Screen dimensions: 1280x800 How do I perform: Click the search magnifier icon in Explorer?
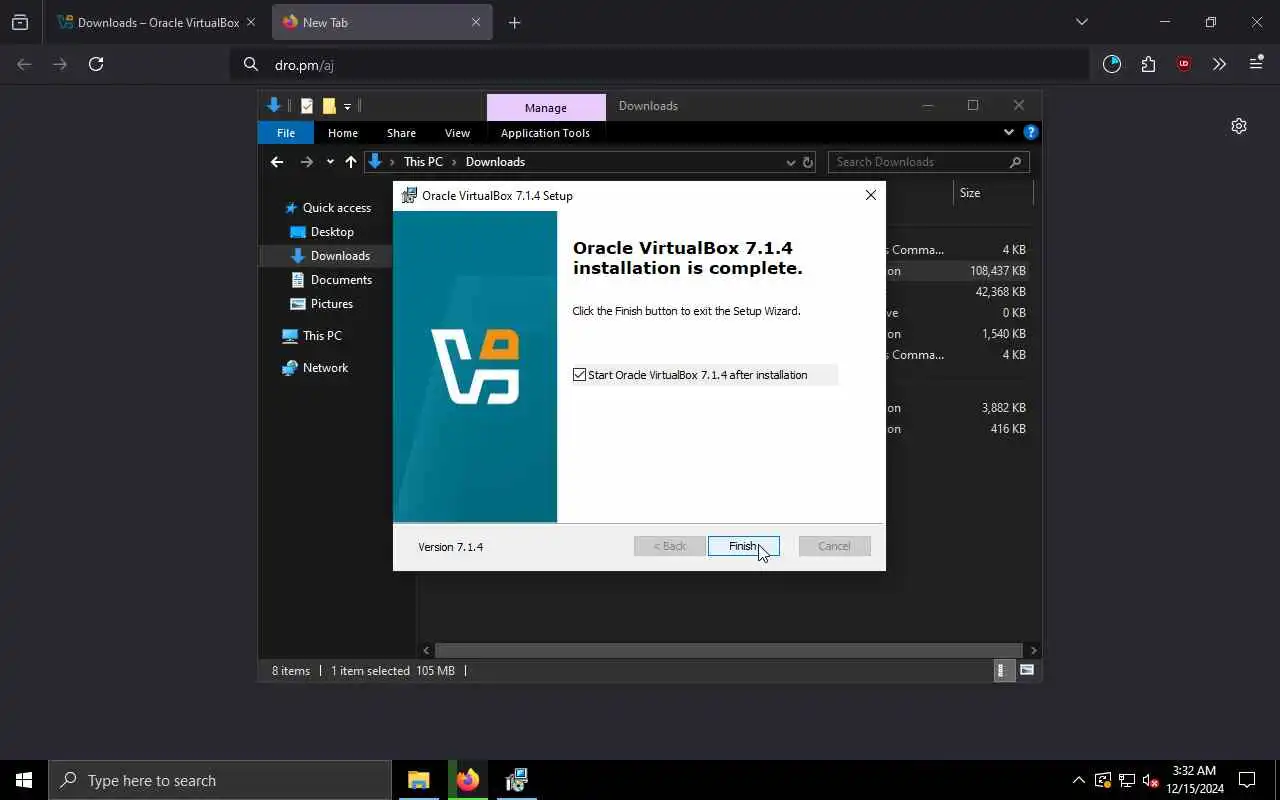1016,162
